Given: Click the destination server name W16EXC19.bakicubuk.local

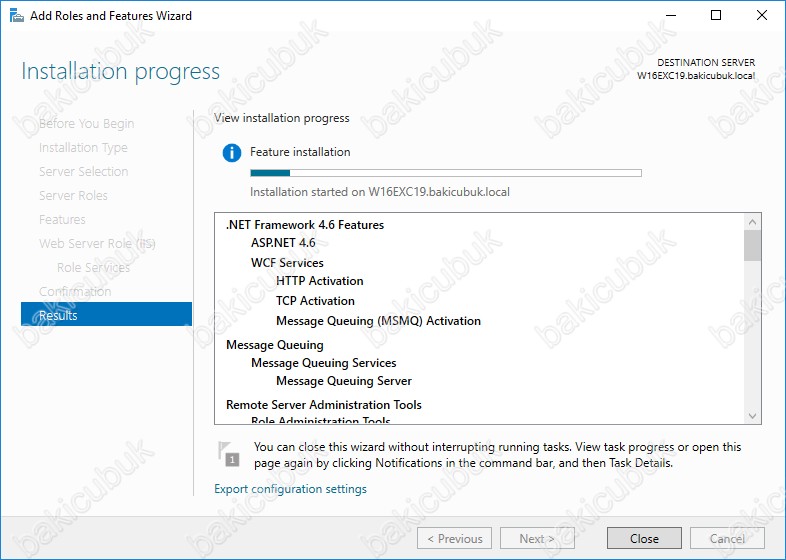Looking at the screenshot, I should click(x=696, y=76).
